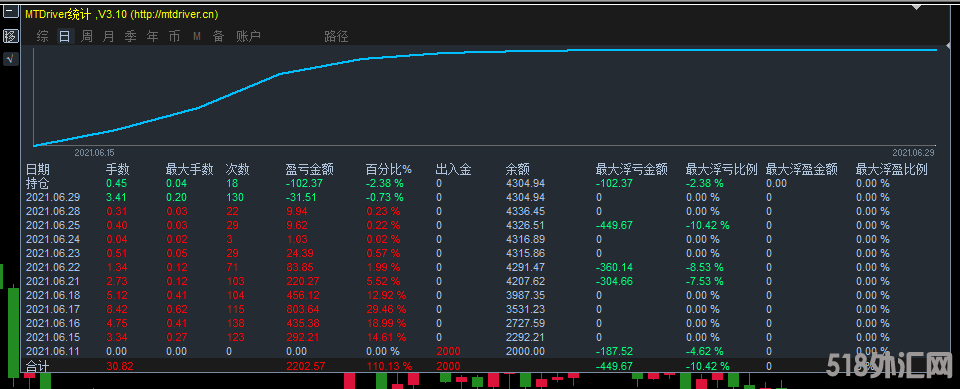
Task: Click the balance value 4336.45
Action: (525, 211)
